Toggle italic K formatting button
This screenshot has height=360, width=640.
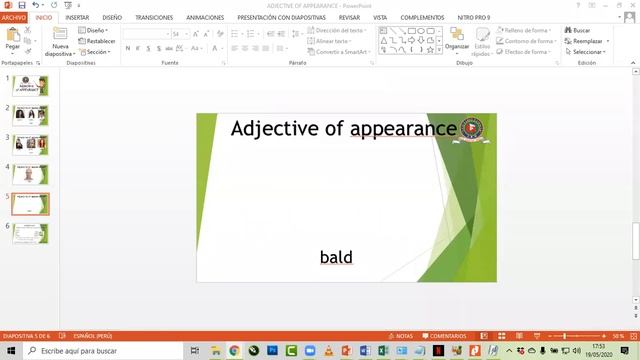point(138,48)
